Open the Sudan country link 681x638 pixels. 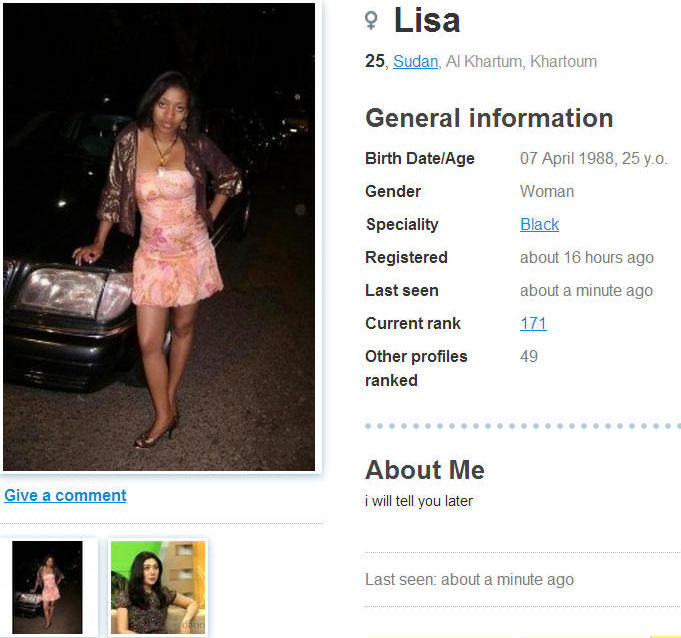[x=415, y=61]
